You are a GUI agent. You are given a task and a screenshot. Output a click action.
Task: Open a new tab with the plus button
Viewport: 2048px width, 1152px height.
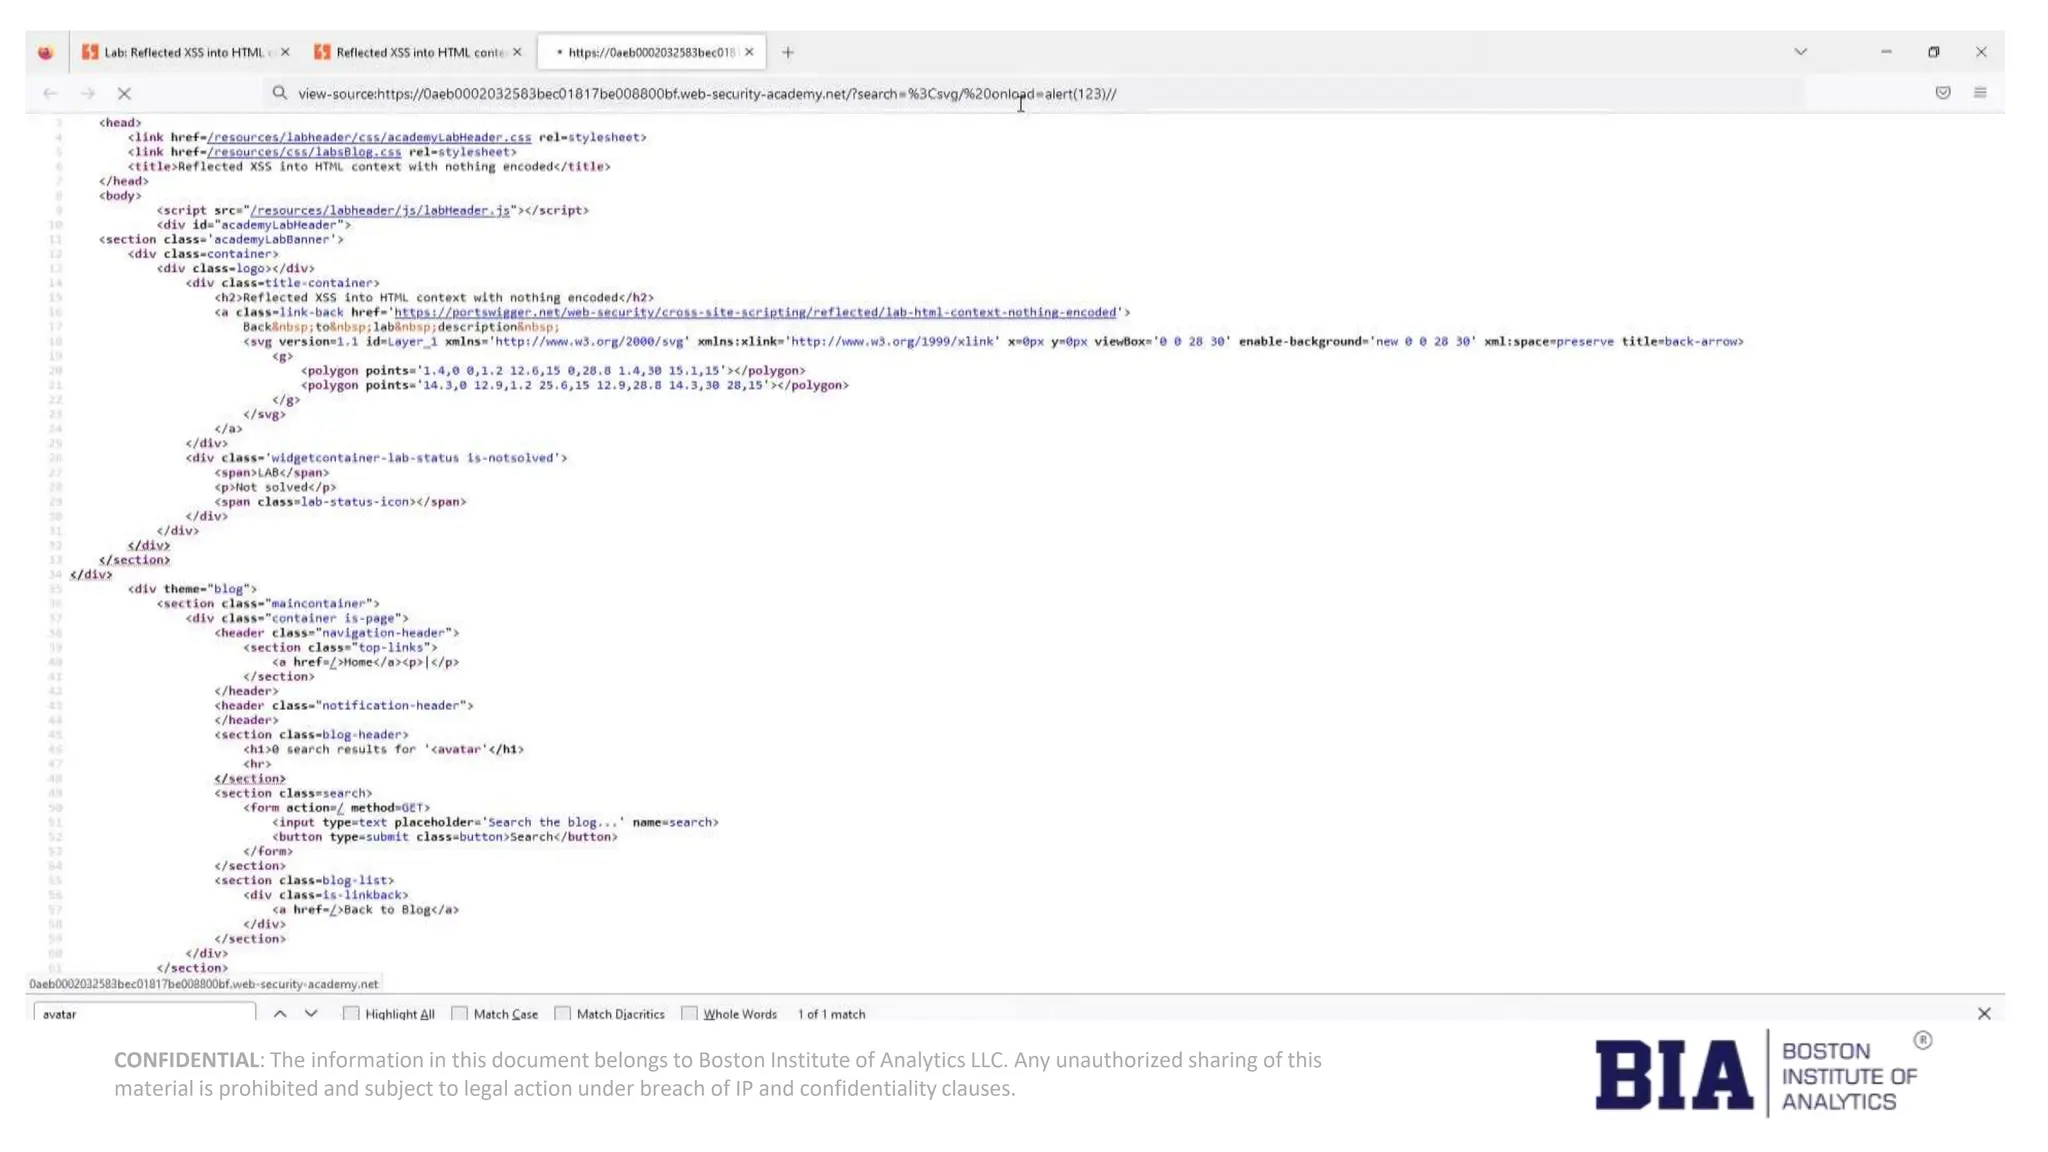coord(788,52)
